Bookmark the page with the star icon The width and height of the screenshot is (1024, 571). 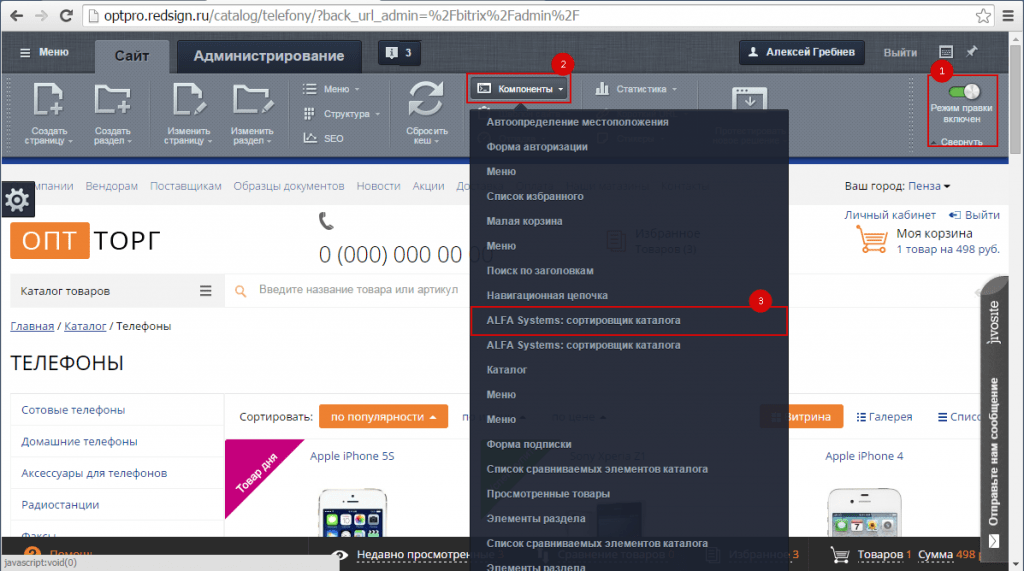(983, 16)
